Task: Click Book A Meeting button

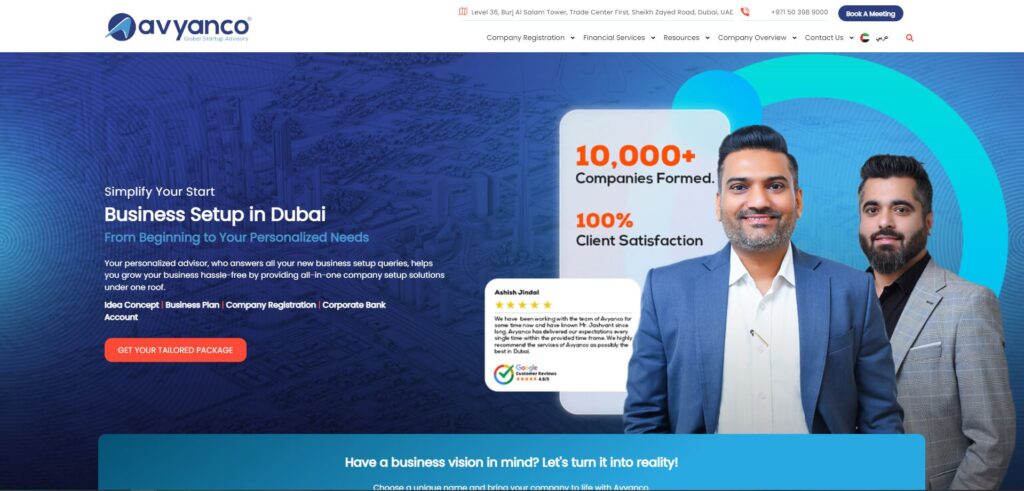Action: click(x=871, y=13)
